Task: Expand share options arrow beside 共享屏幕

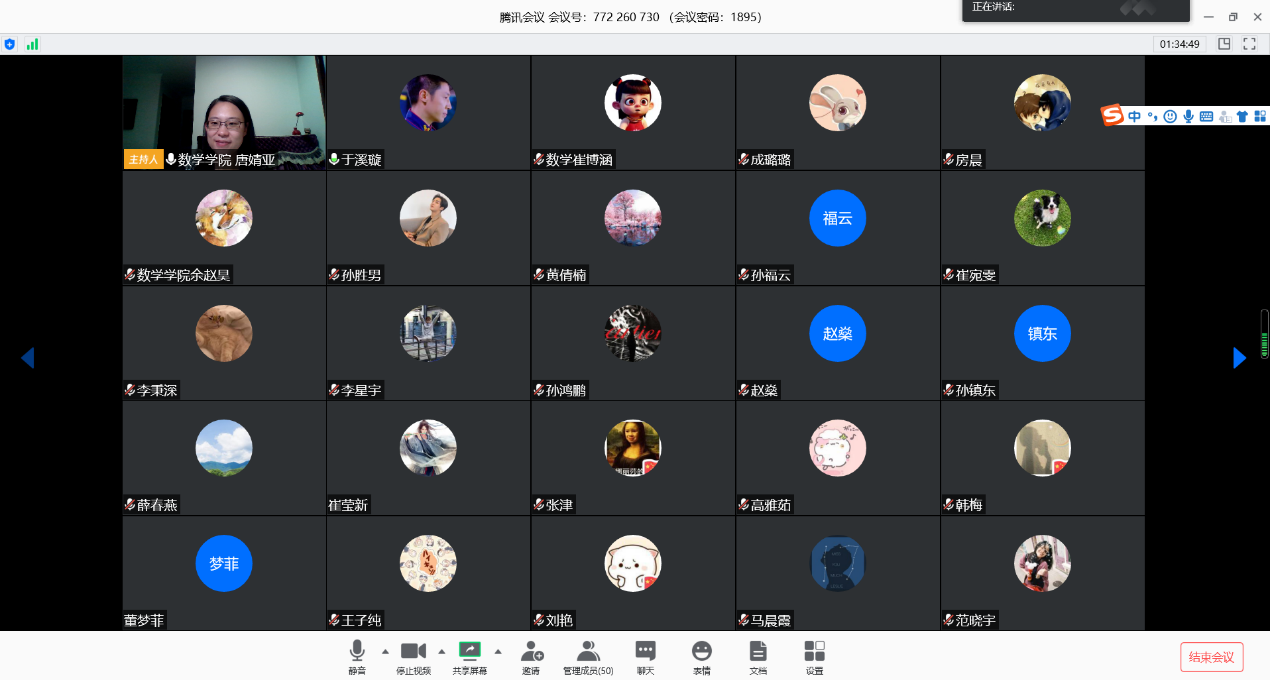Action: (x=498, y=650)
